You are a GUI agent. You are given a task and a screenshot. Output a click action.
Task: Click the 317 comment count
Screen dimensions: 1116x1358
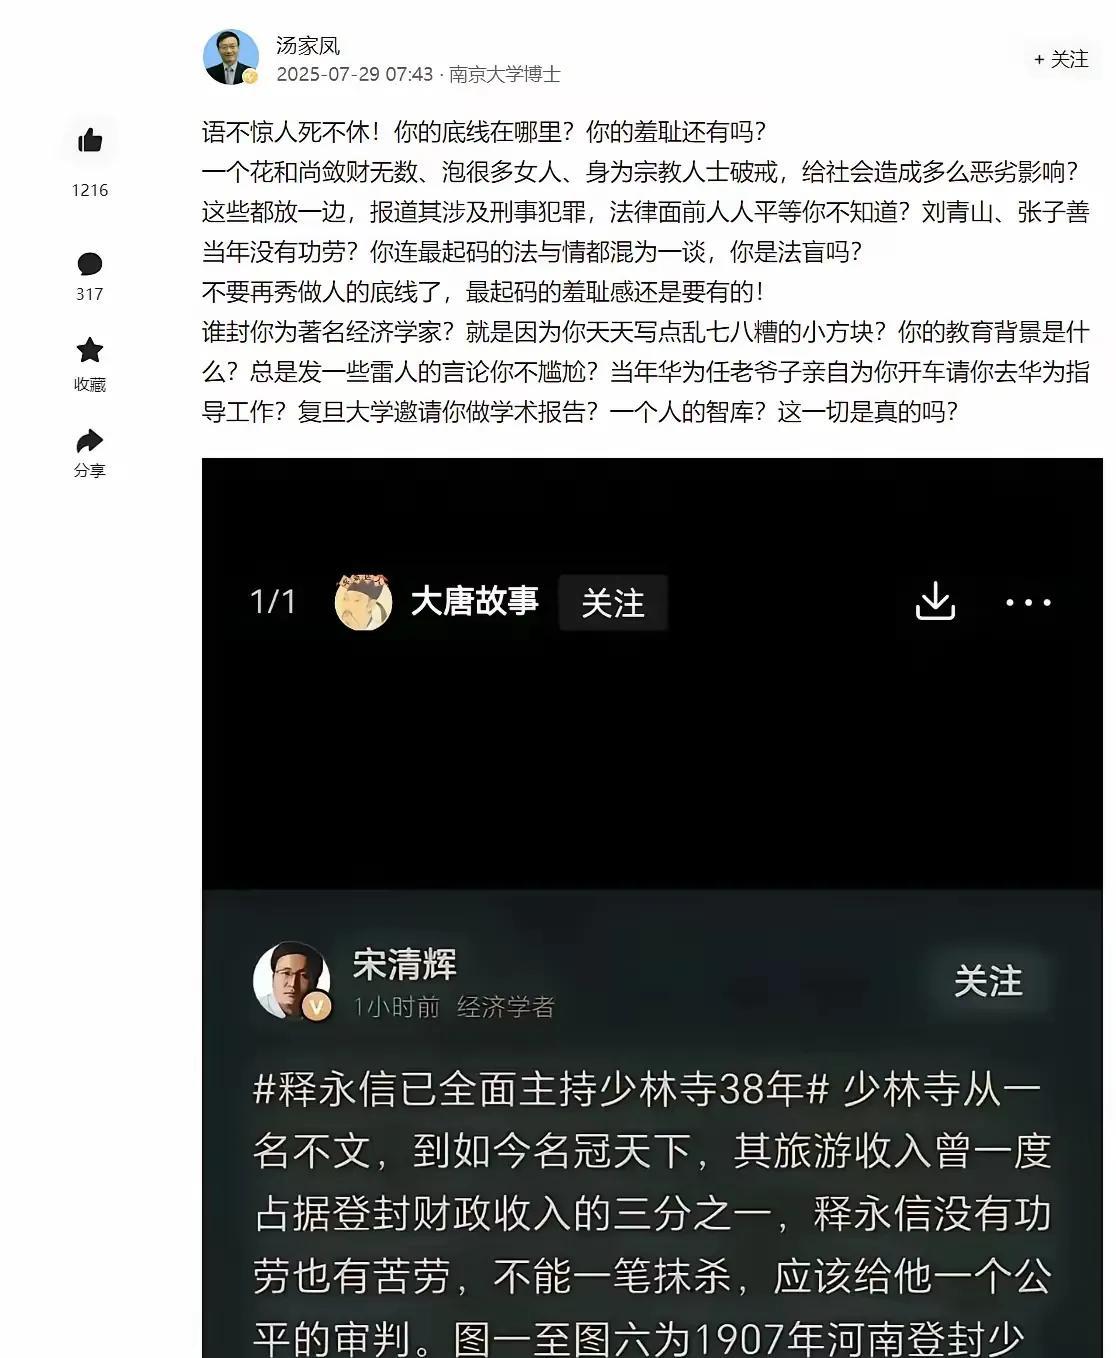[x=90, y=294]
